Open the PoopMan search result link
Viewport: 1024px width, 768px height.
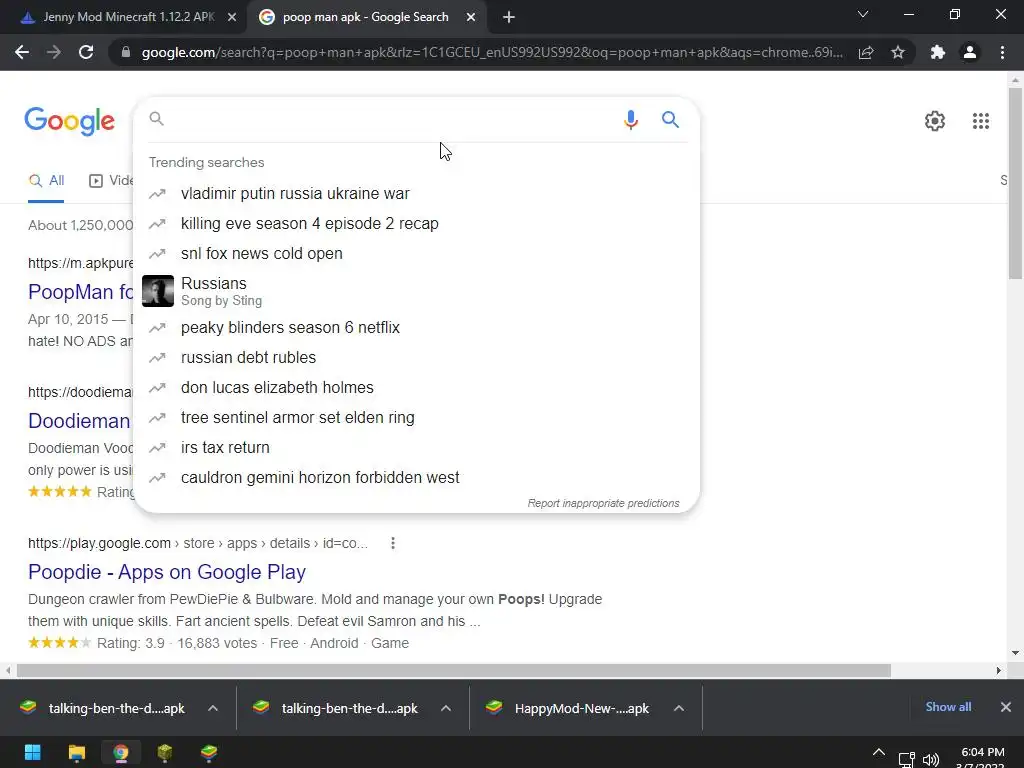pos(80,292)
